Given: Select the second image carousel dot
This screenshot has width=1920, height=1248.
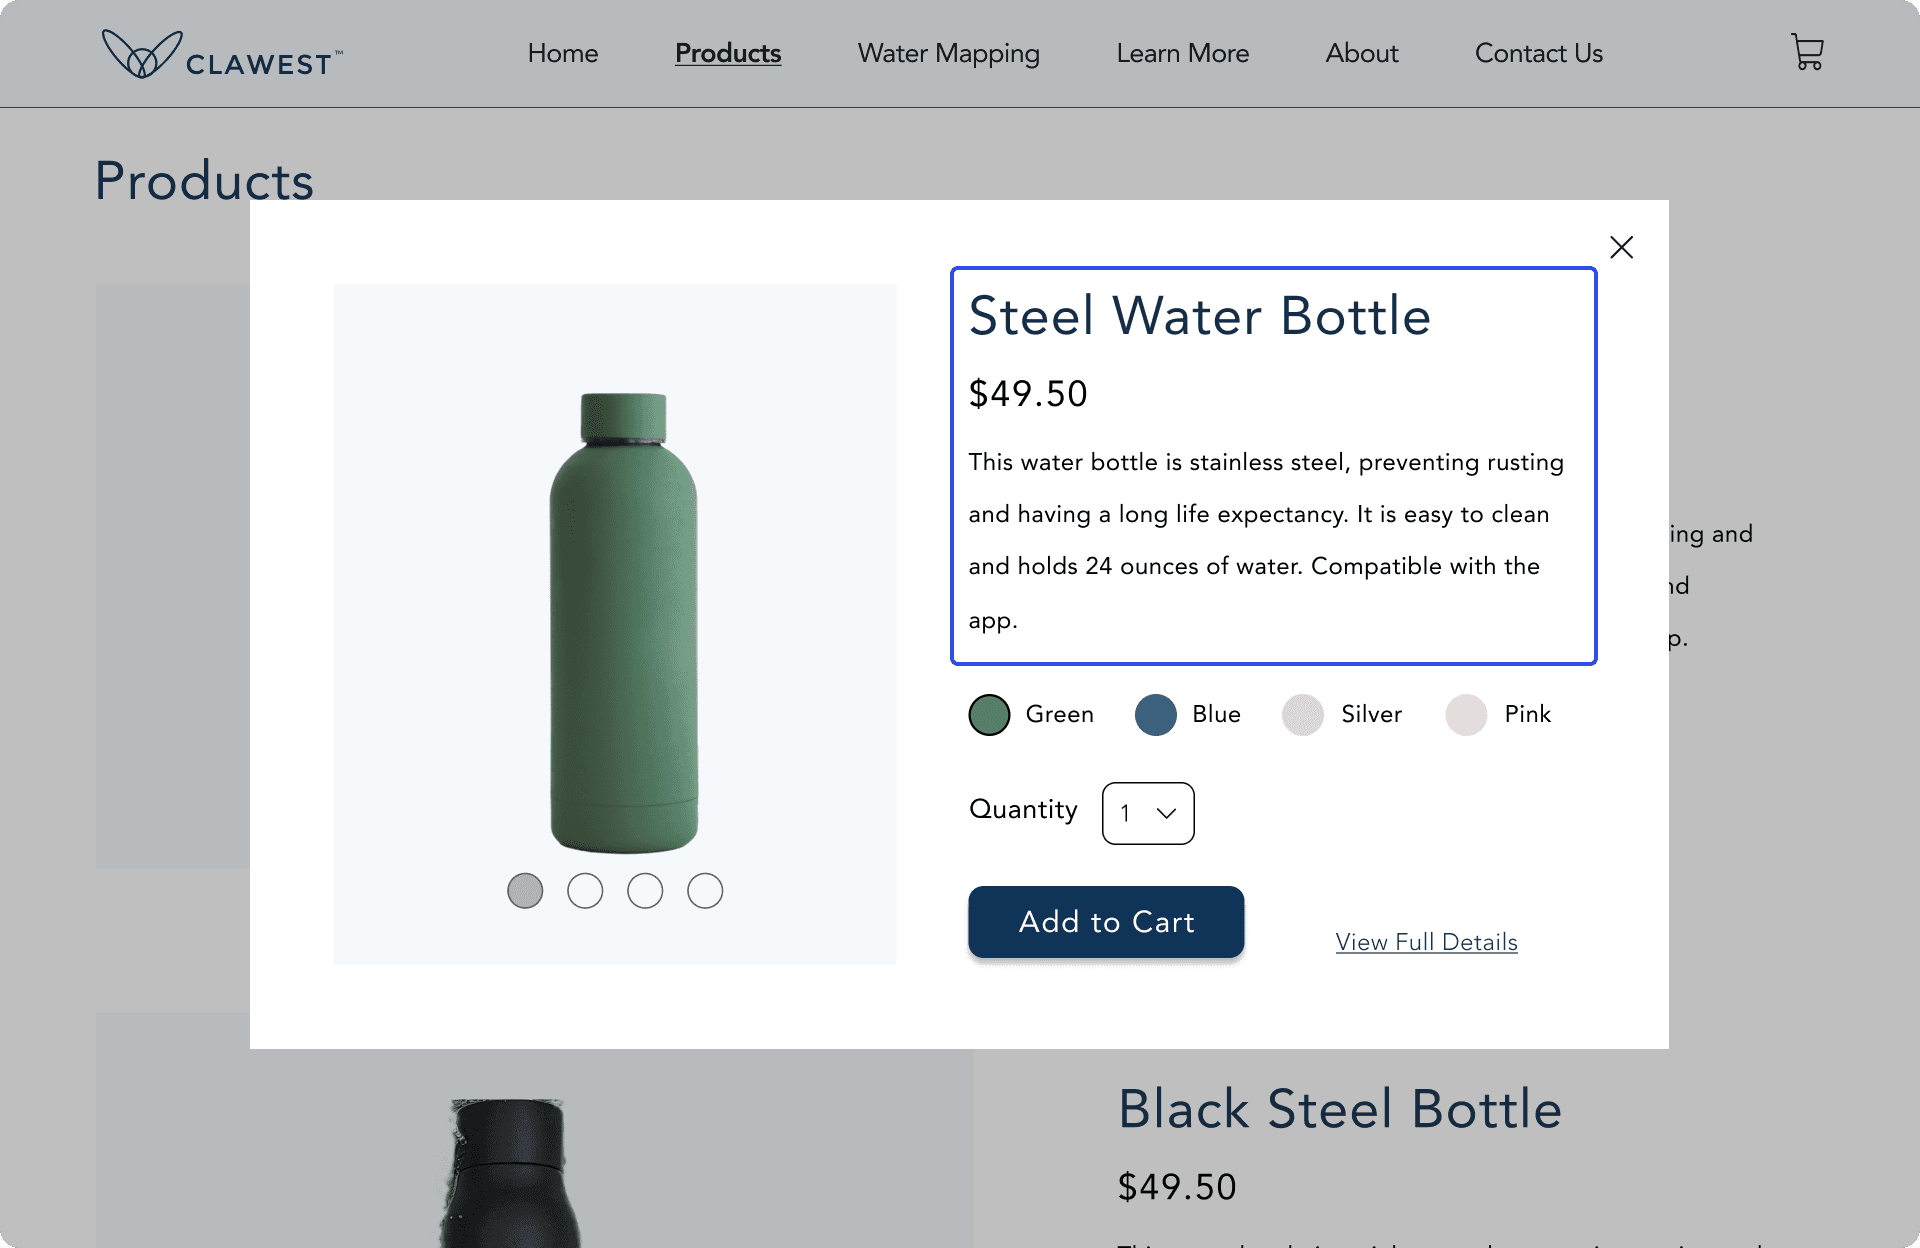Looking at the screenshot, I should (x=585, y=890).
